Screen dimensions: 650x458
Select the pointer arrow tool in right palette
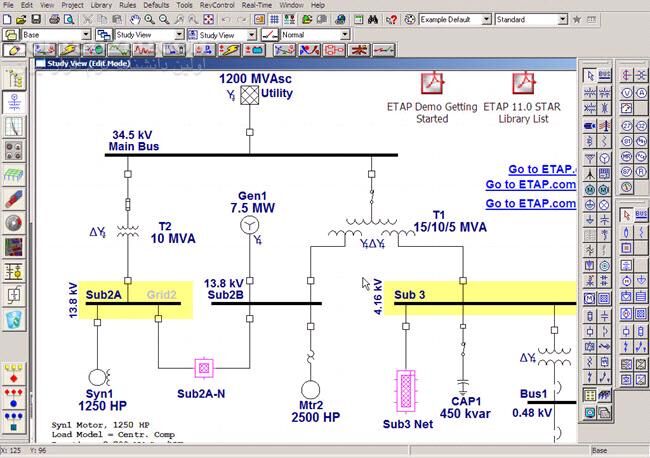coord(589,75)
